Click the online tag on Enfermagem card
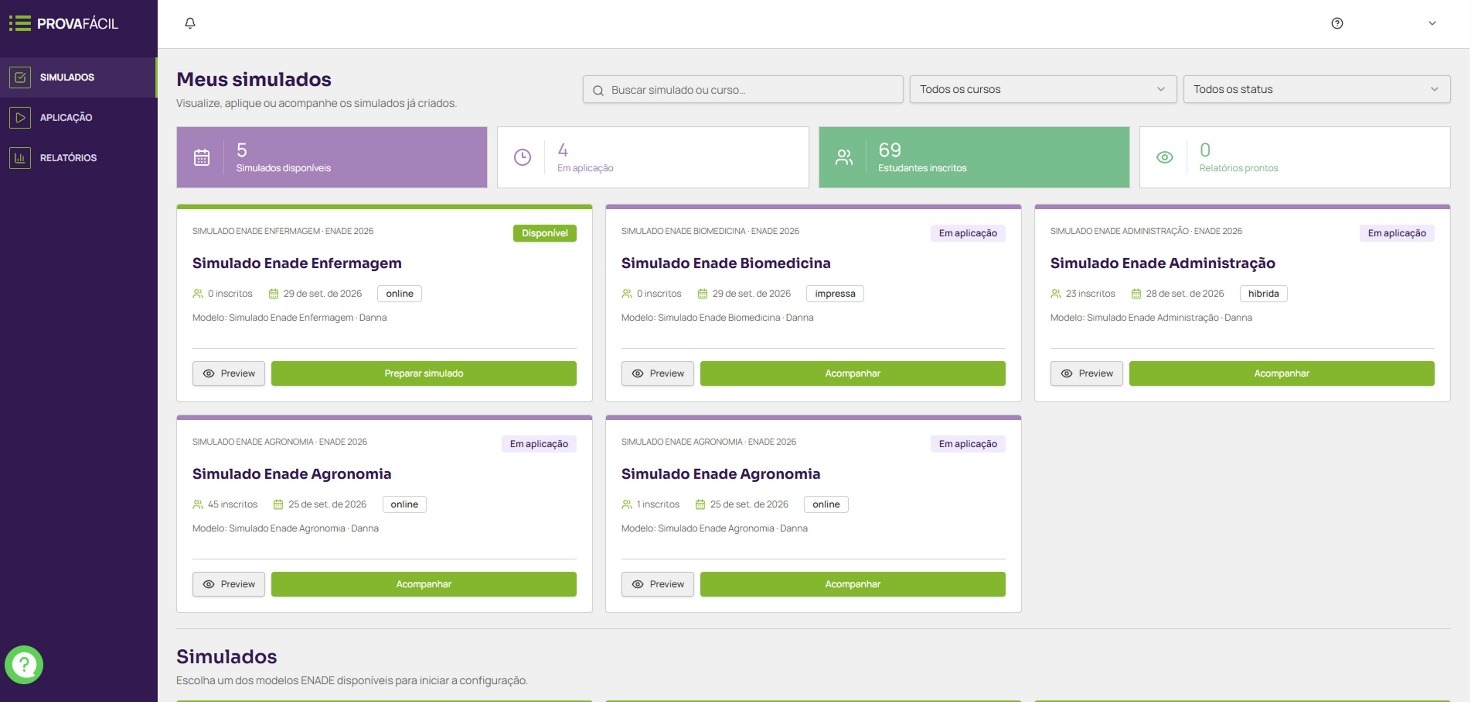 400,294
